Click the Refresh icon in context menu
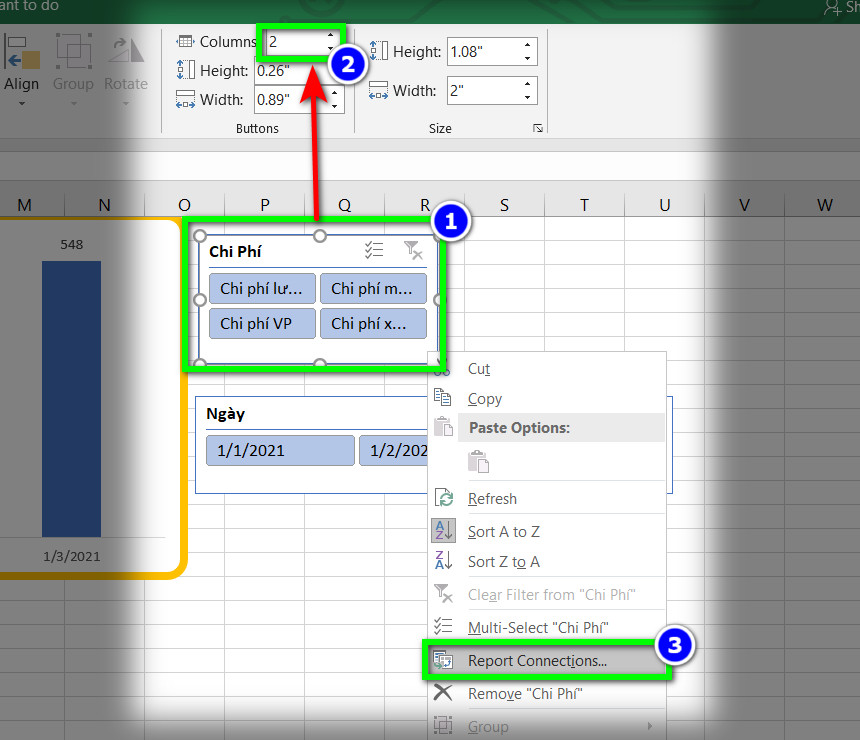The image size is (860, 740). coord(444,498)
